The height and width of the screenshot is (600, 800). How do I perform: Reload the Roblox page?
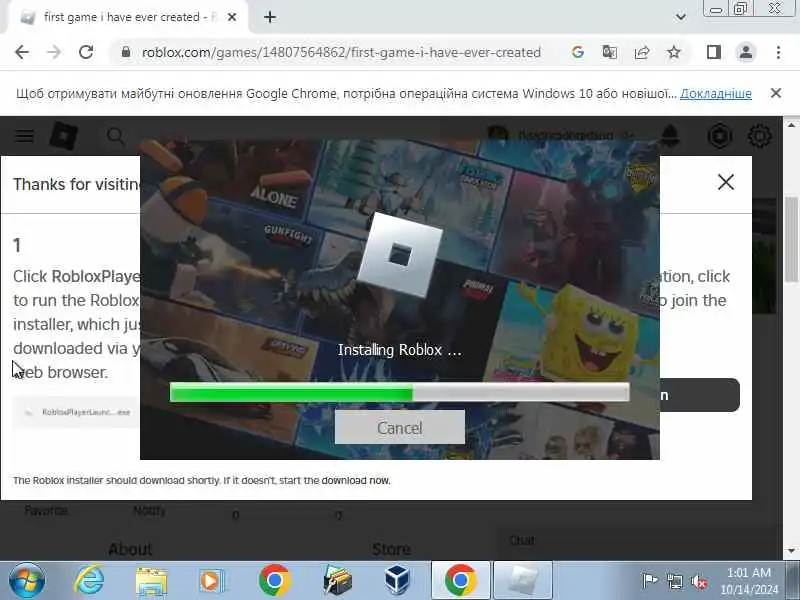86,52
